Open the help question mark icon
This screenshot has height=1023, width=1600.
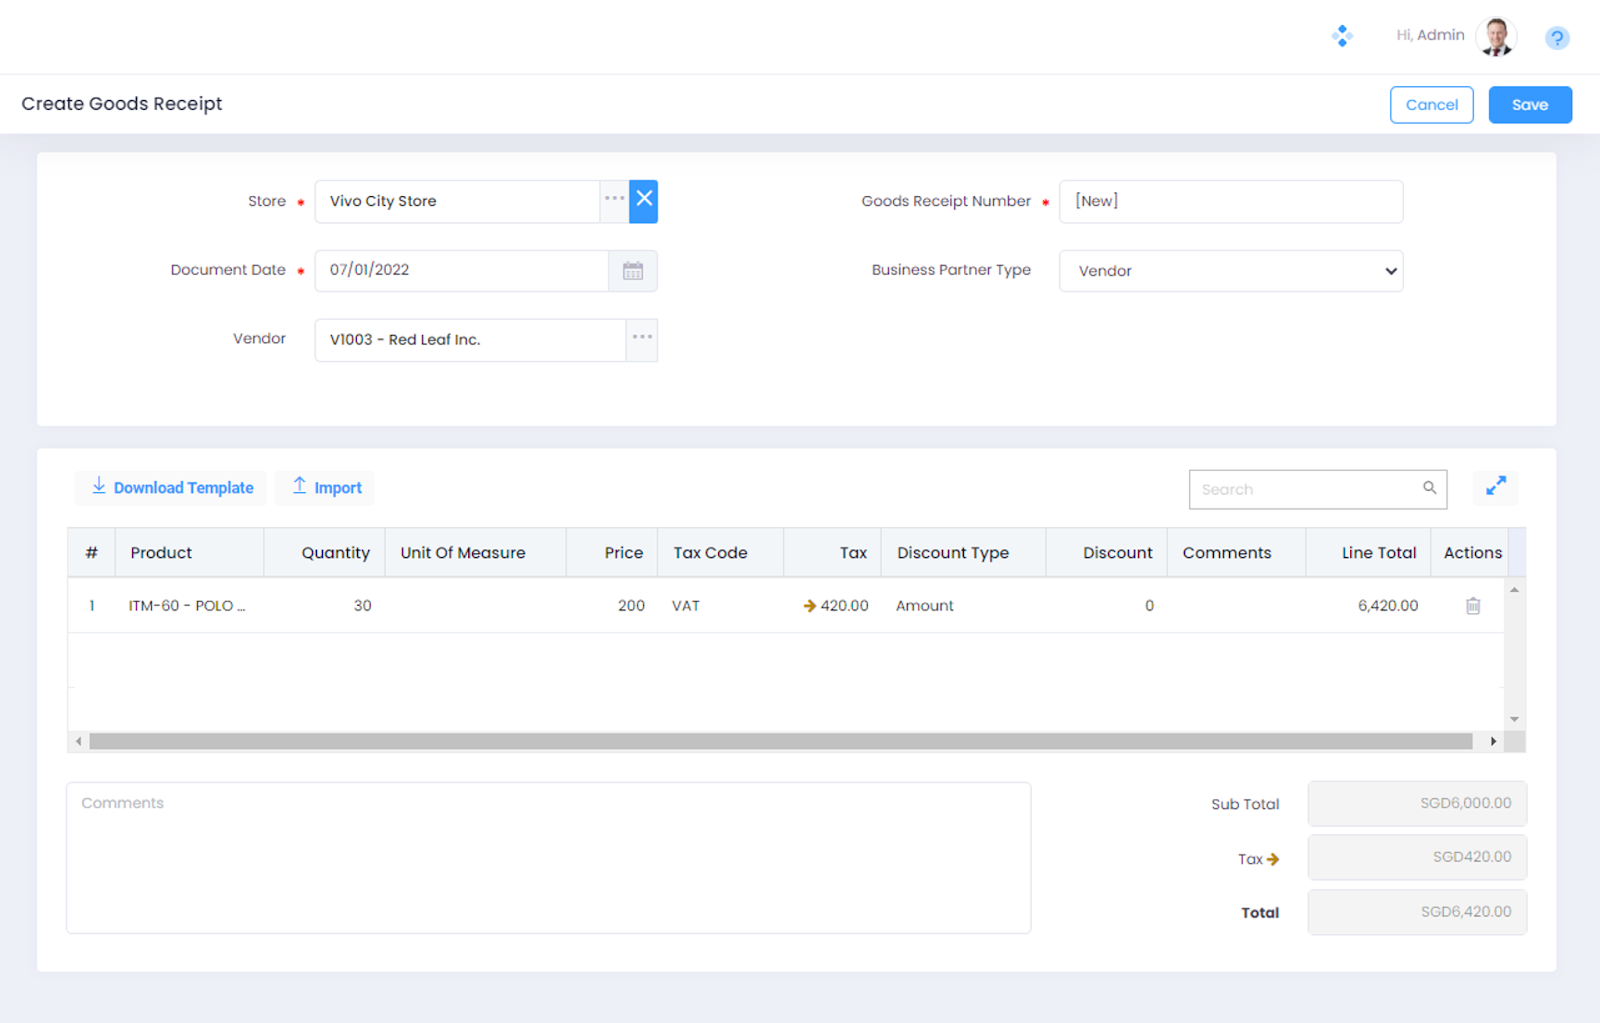coord(1556,38)
